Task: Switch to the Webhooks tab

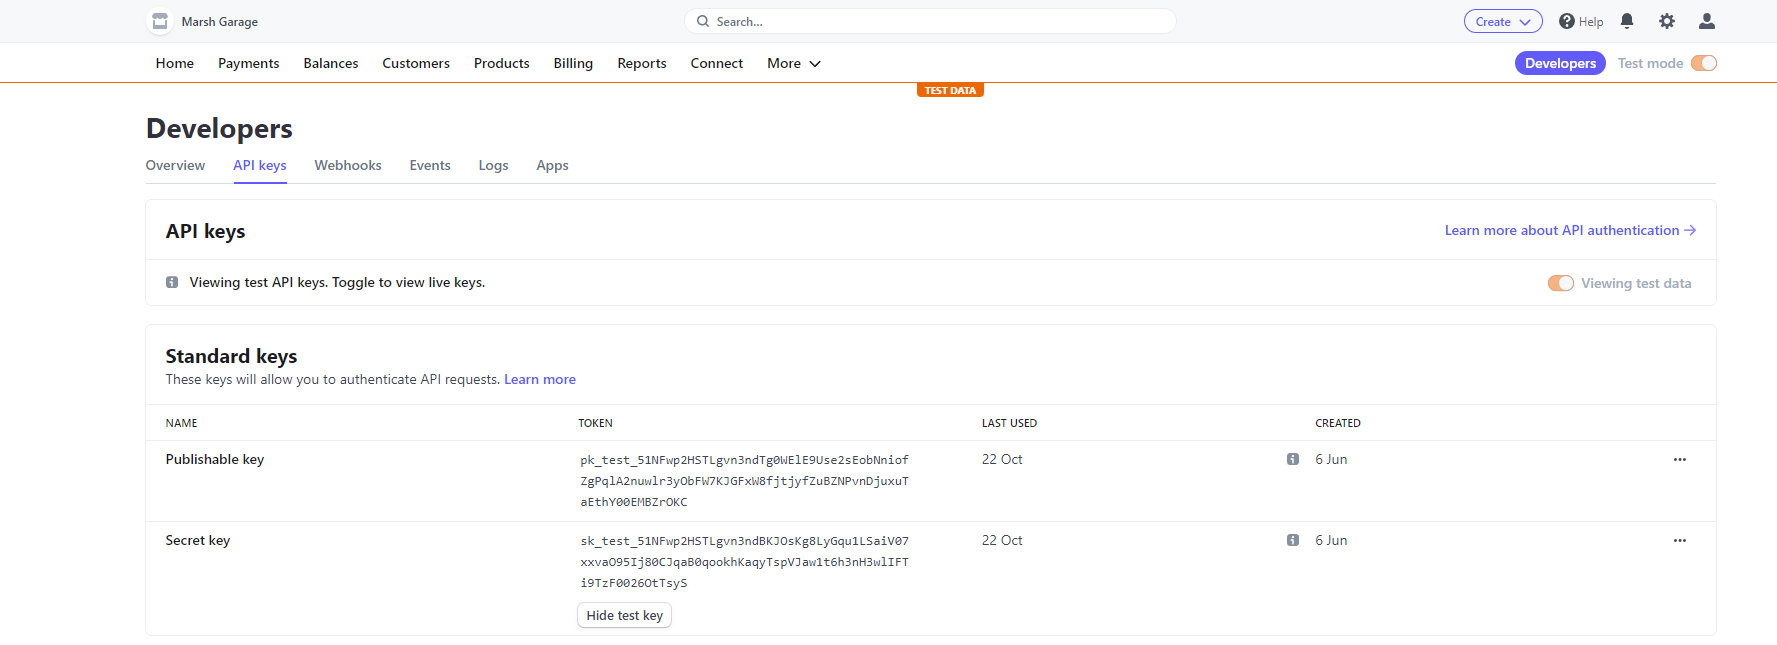Action: (348, 165)
